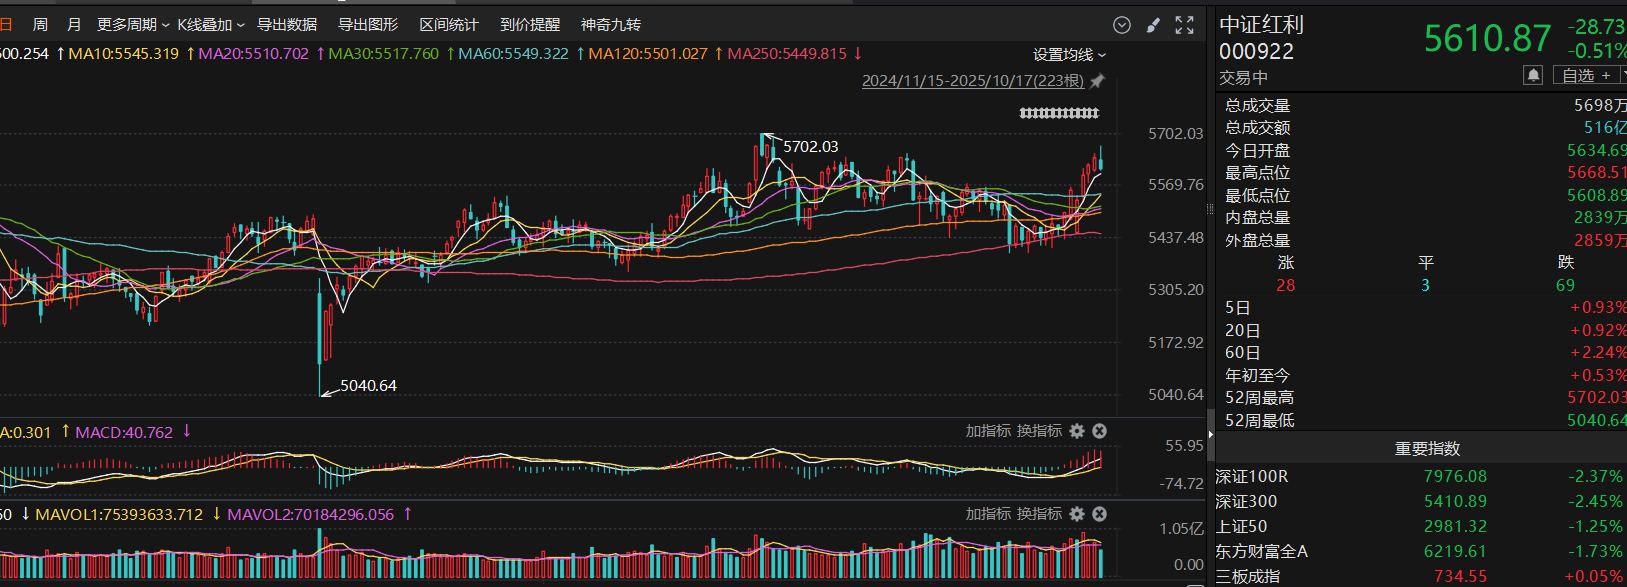Click the 交易中 trading status label
The height and width of the screenshot is (587, 1627).
coord(1243,78)
